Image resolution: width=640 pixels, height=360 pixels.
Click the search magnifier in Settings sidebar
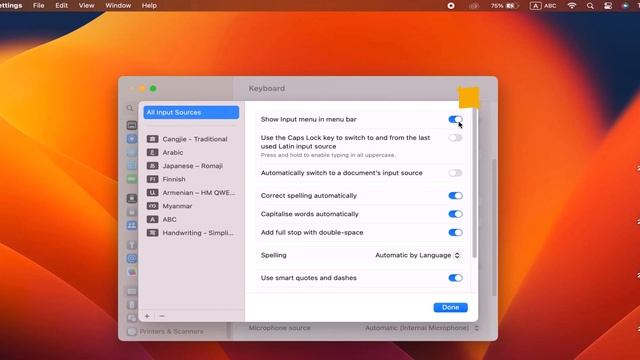click(130, 108)
